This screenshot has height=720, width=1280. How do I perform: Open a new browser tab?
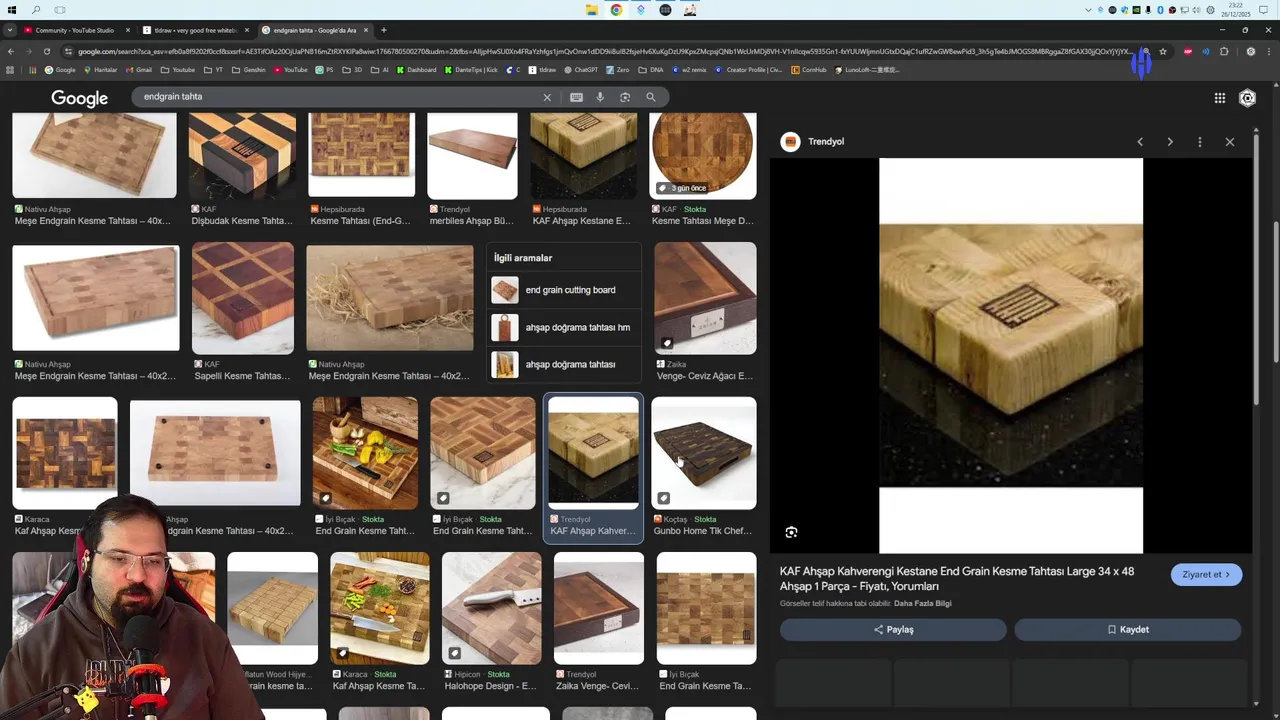(383, 30)
